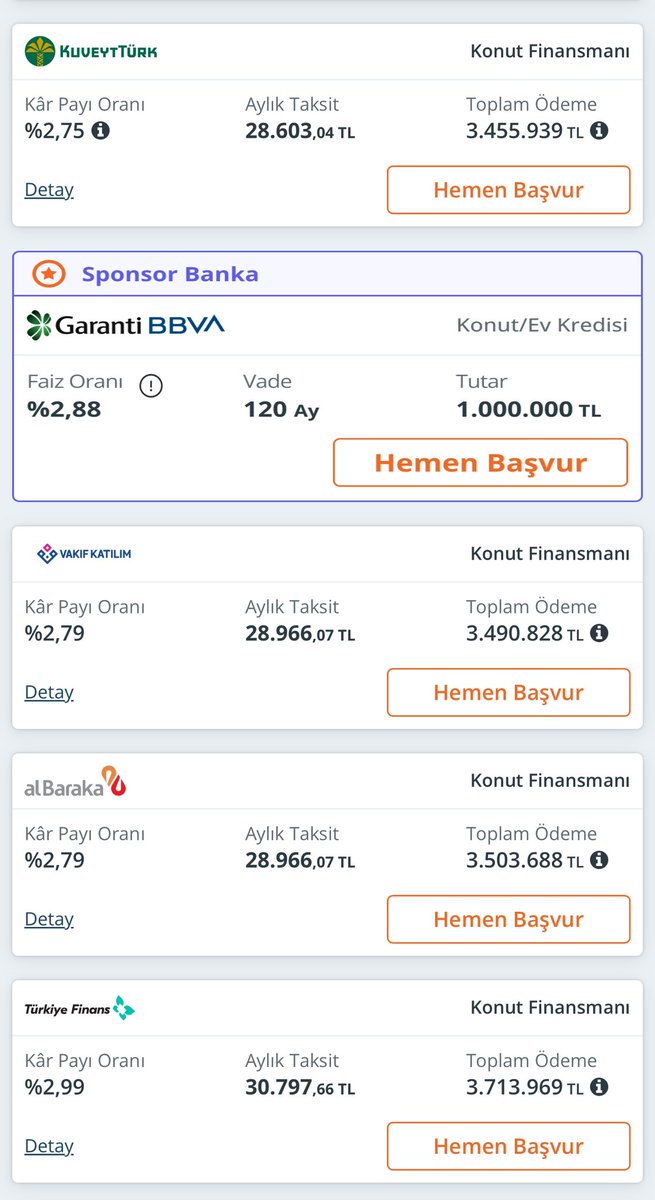
Task: Click info icon next to 3.455.939 TL total
Action: coord(599,130)
